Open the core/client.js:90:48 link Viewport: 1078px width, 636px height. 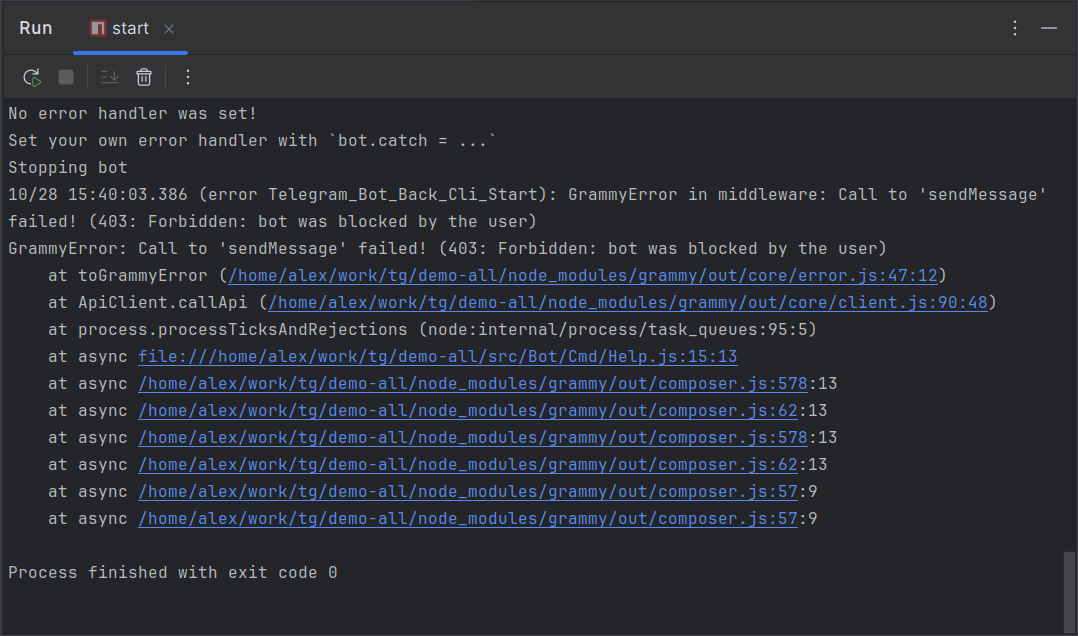(628, 303)
